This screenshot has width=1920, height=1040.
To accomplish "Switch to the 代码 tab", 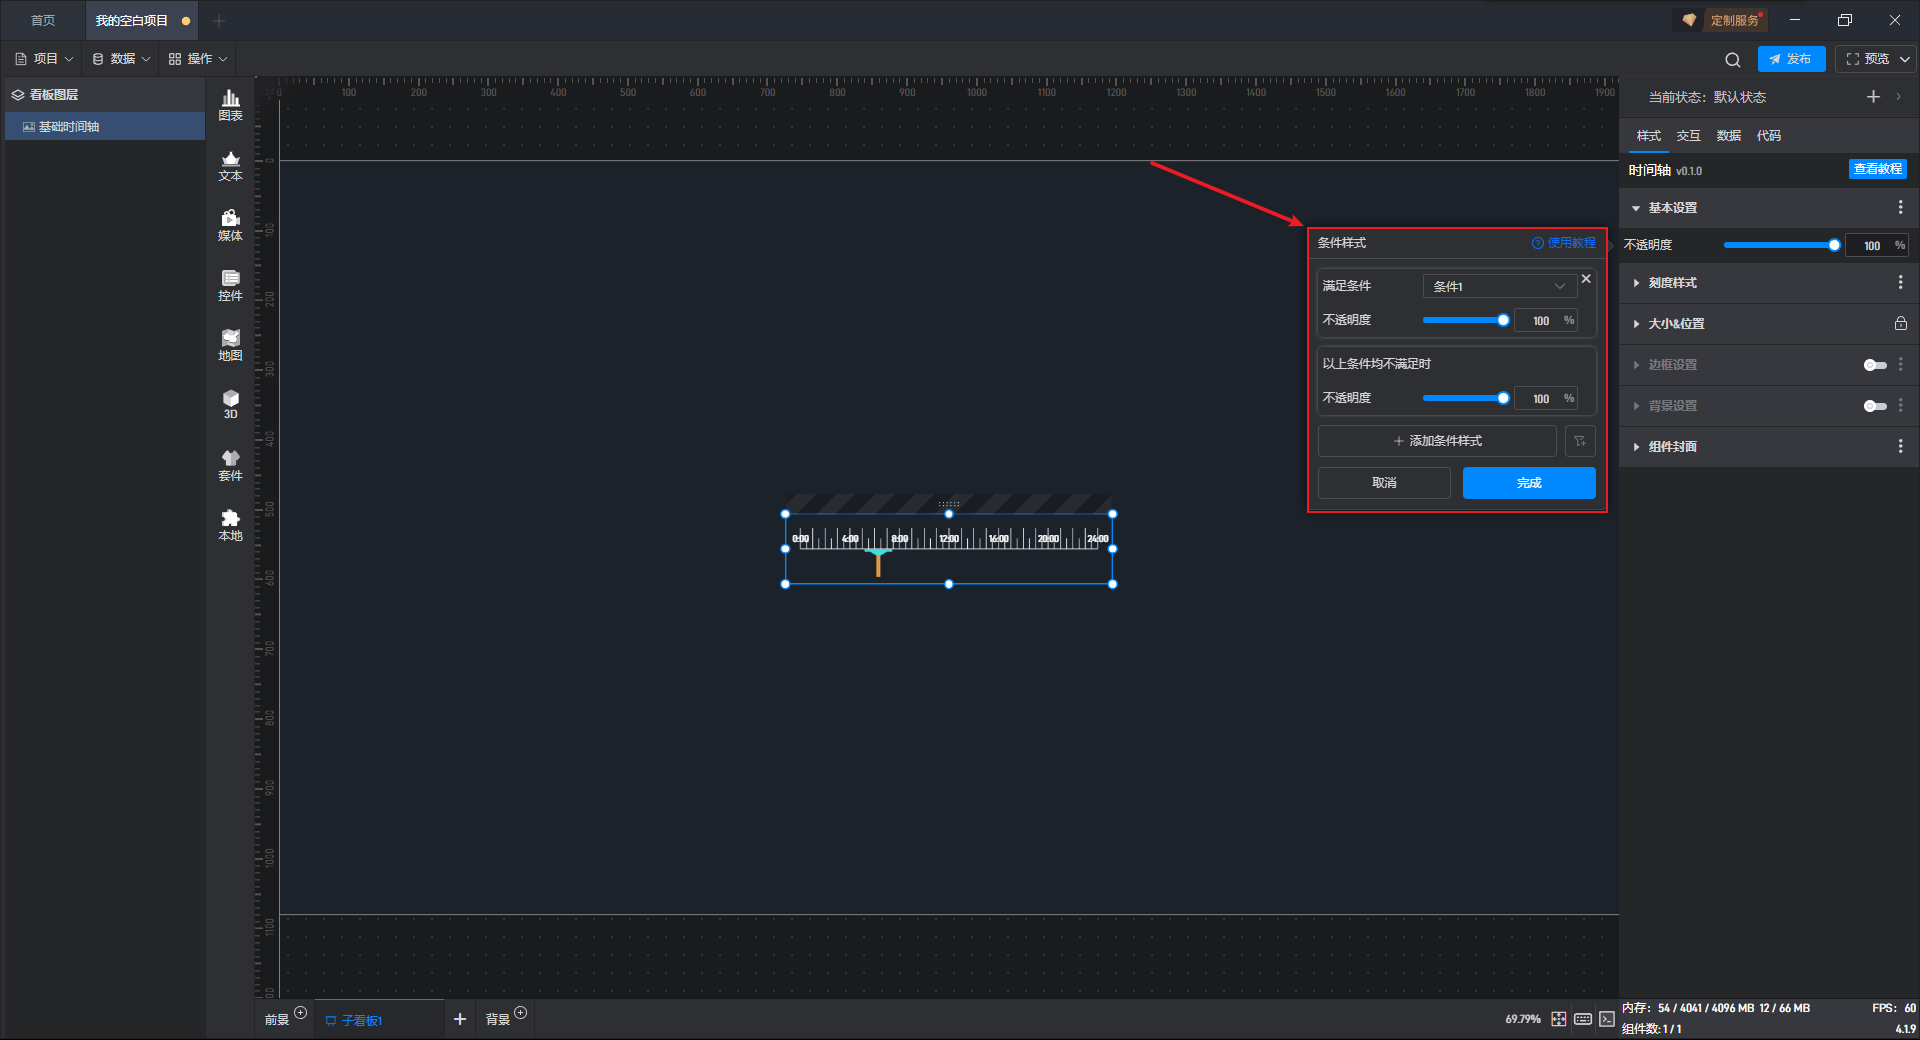I will pos(1768,136).
